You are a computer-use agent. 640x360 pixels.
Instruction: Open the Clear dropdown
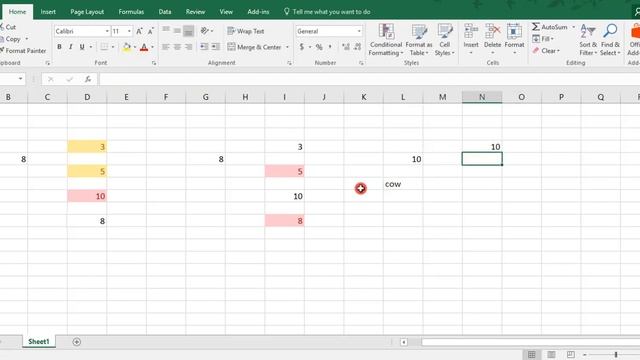point(546,51)
